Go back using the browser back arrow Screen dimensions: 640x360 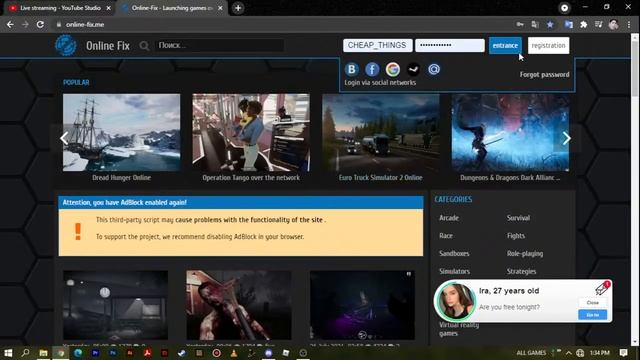point(10,24)
